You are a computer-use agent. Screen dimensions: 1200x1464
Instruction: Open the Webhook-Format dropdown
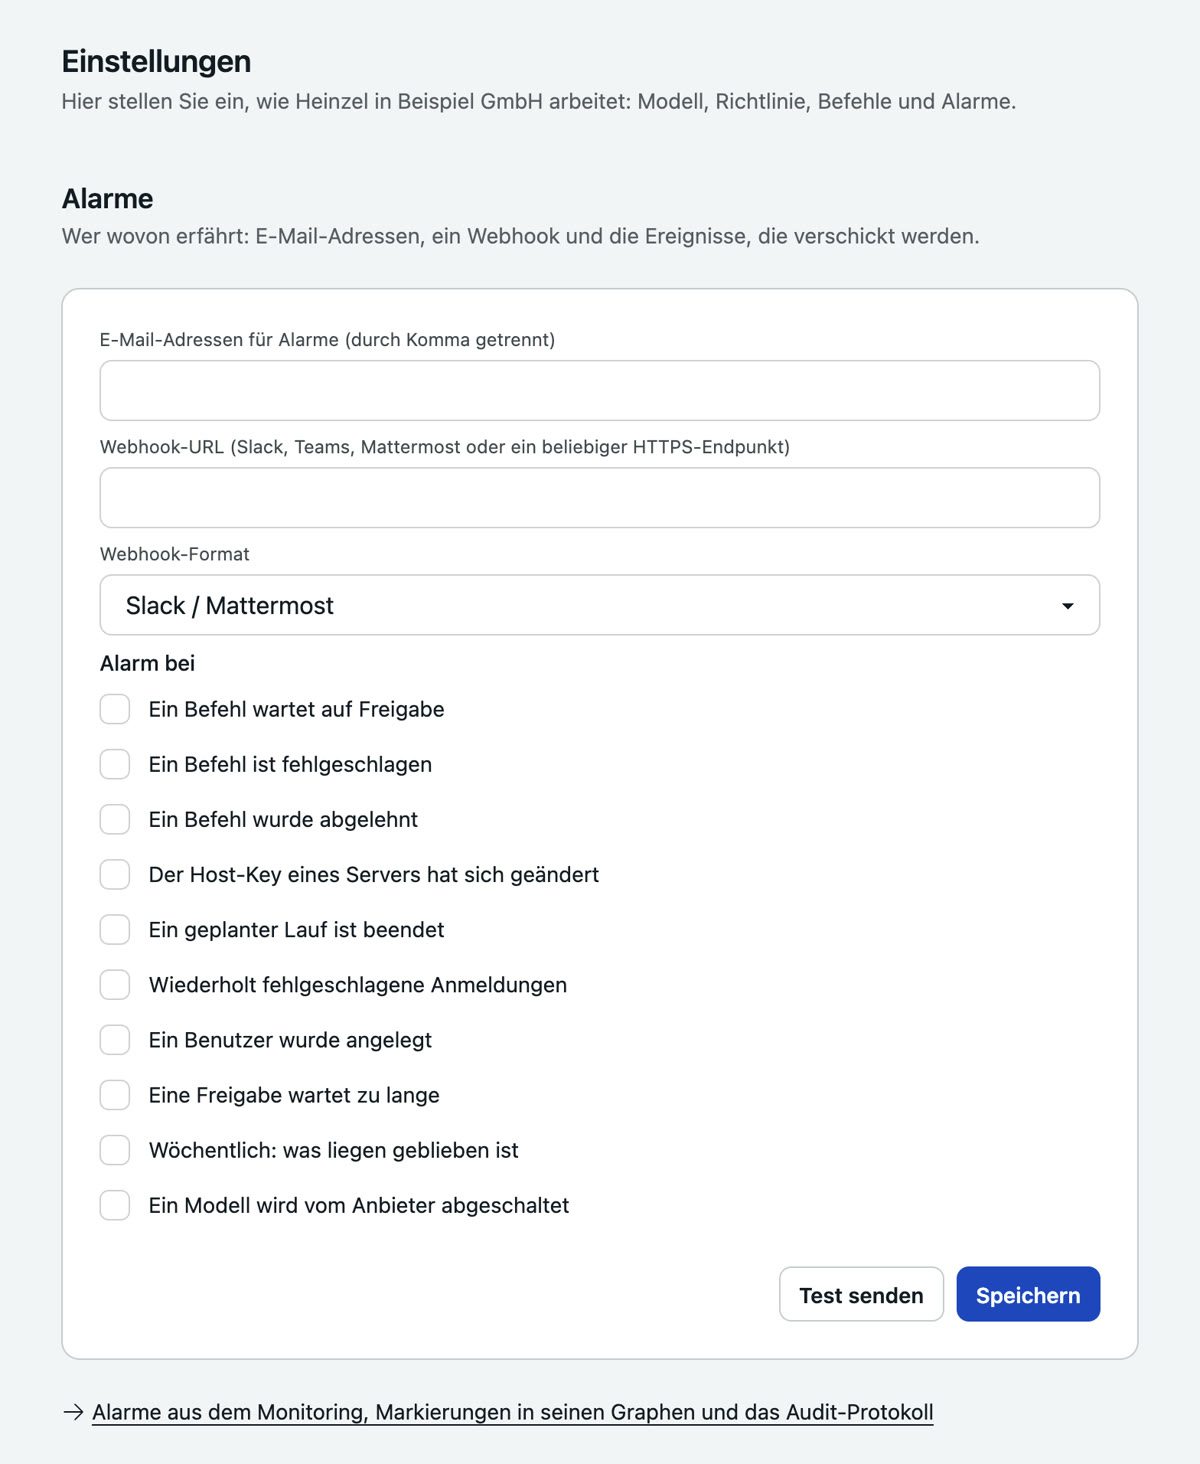point(600,605)
